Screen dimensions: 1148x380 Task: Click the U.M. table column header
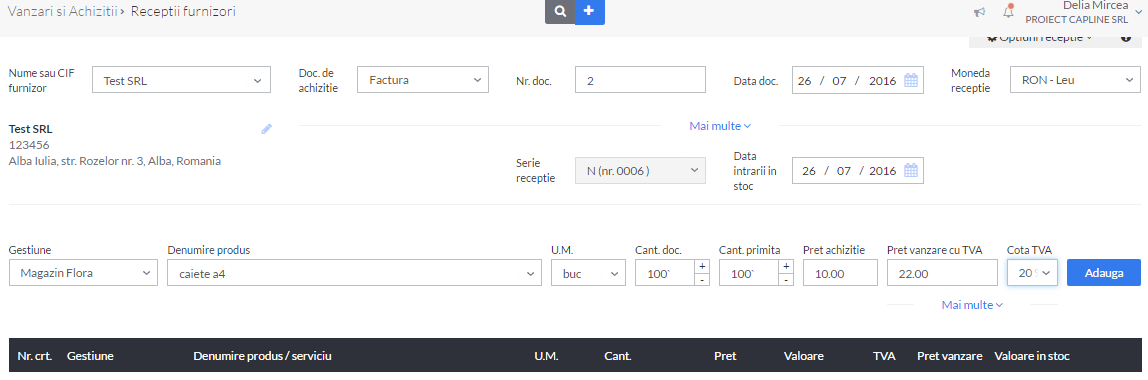[x=546, y=356]
